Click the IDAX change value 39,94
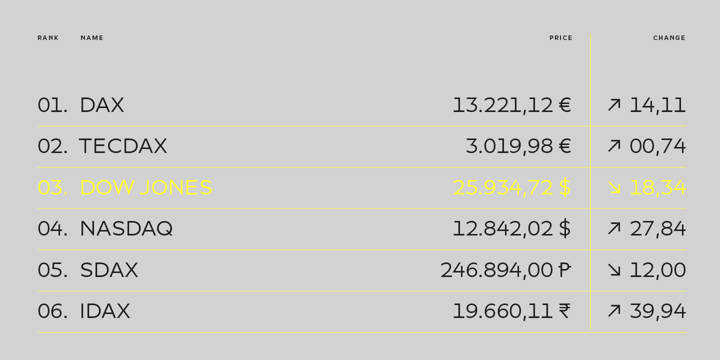This screenshot has width=720, height=360. (x=658, y=311)
